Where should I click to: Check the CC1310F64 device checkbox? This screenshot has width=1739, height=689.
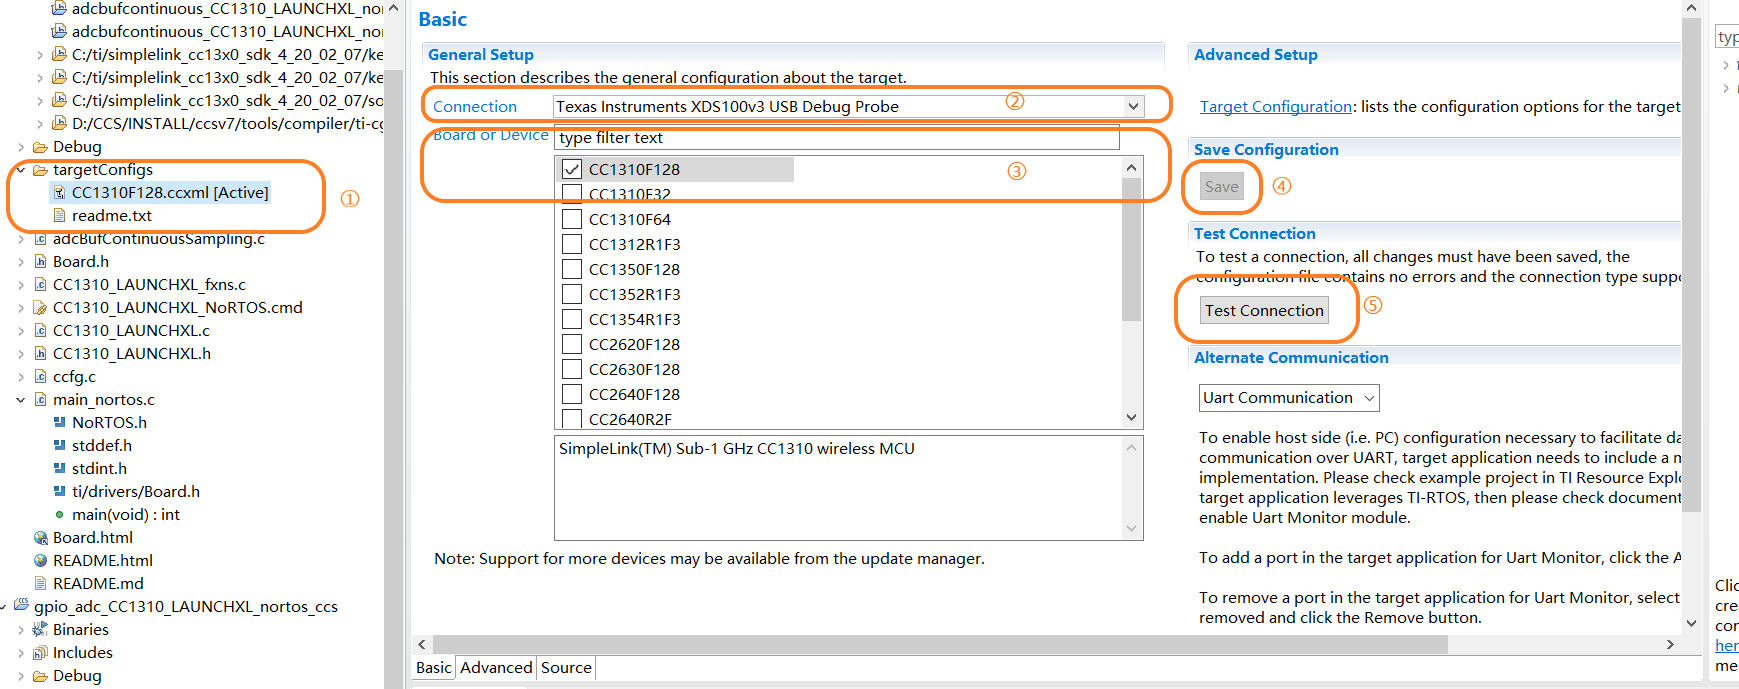tap(572, 219)
